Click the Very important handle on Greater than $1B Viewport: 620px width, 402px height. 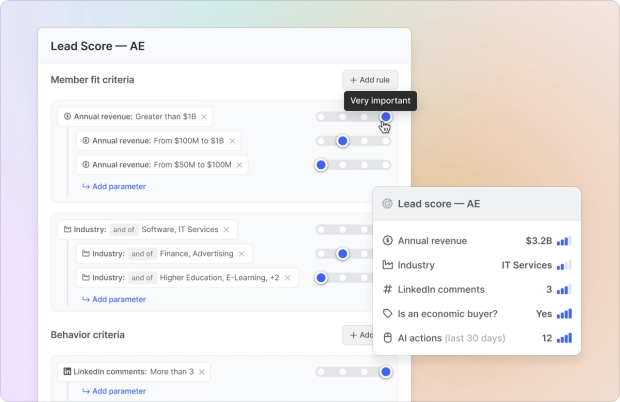[x=386, y=117]
